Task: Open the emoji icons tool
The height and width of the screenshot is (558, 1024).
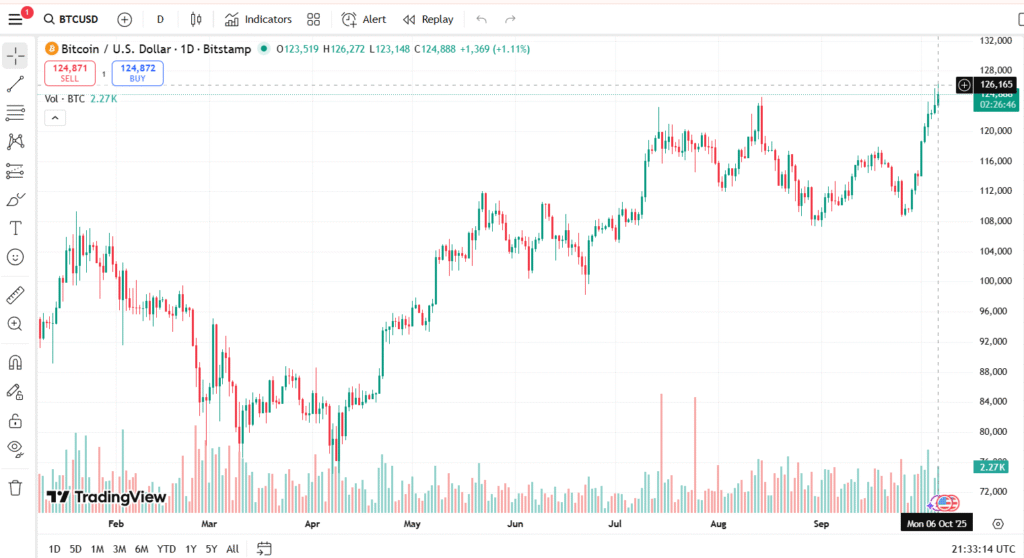Action: [15, 257]
